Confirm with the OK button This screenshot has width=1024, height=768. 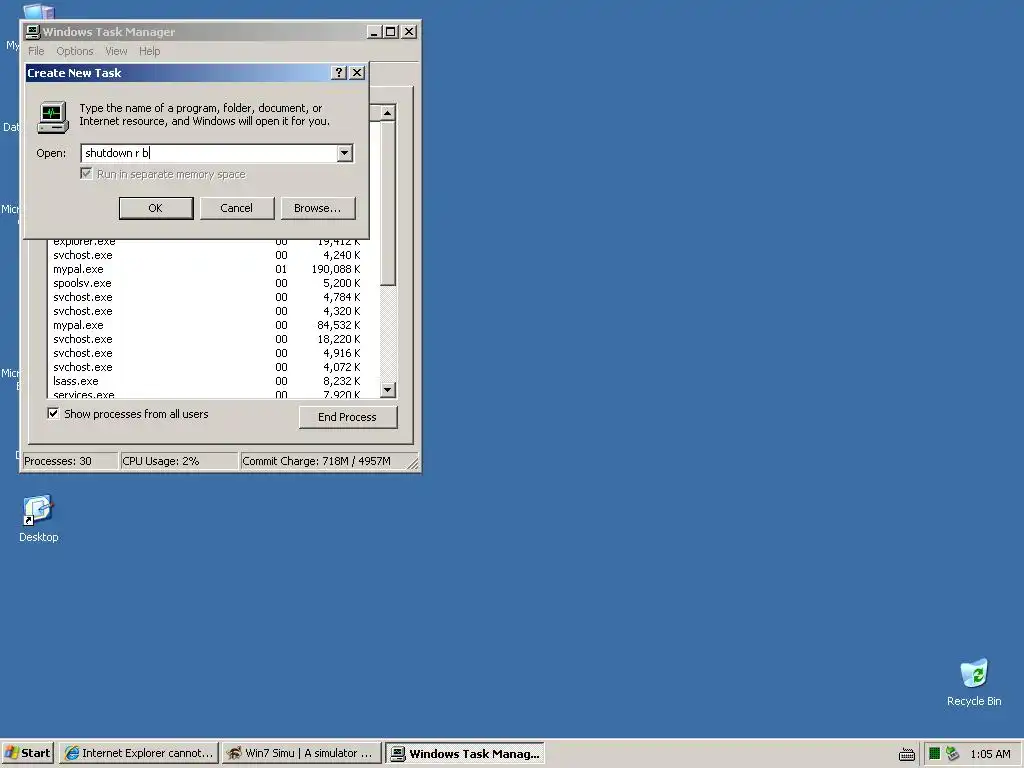(155, 208)
